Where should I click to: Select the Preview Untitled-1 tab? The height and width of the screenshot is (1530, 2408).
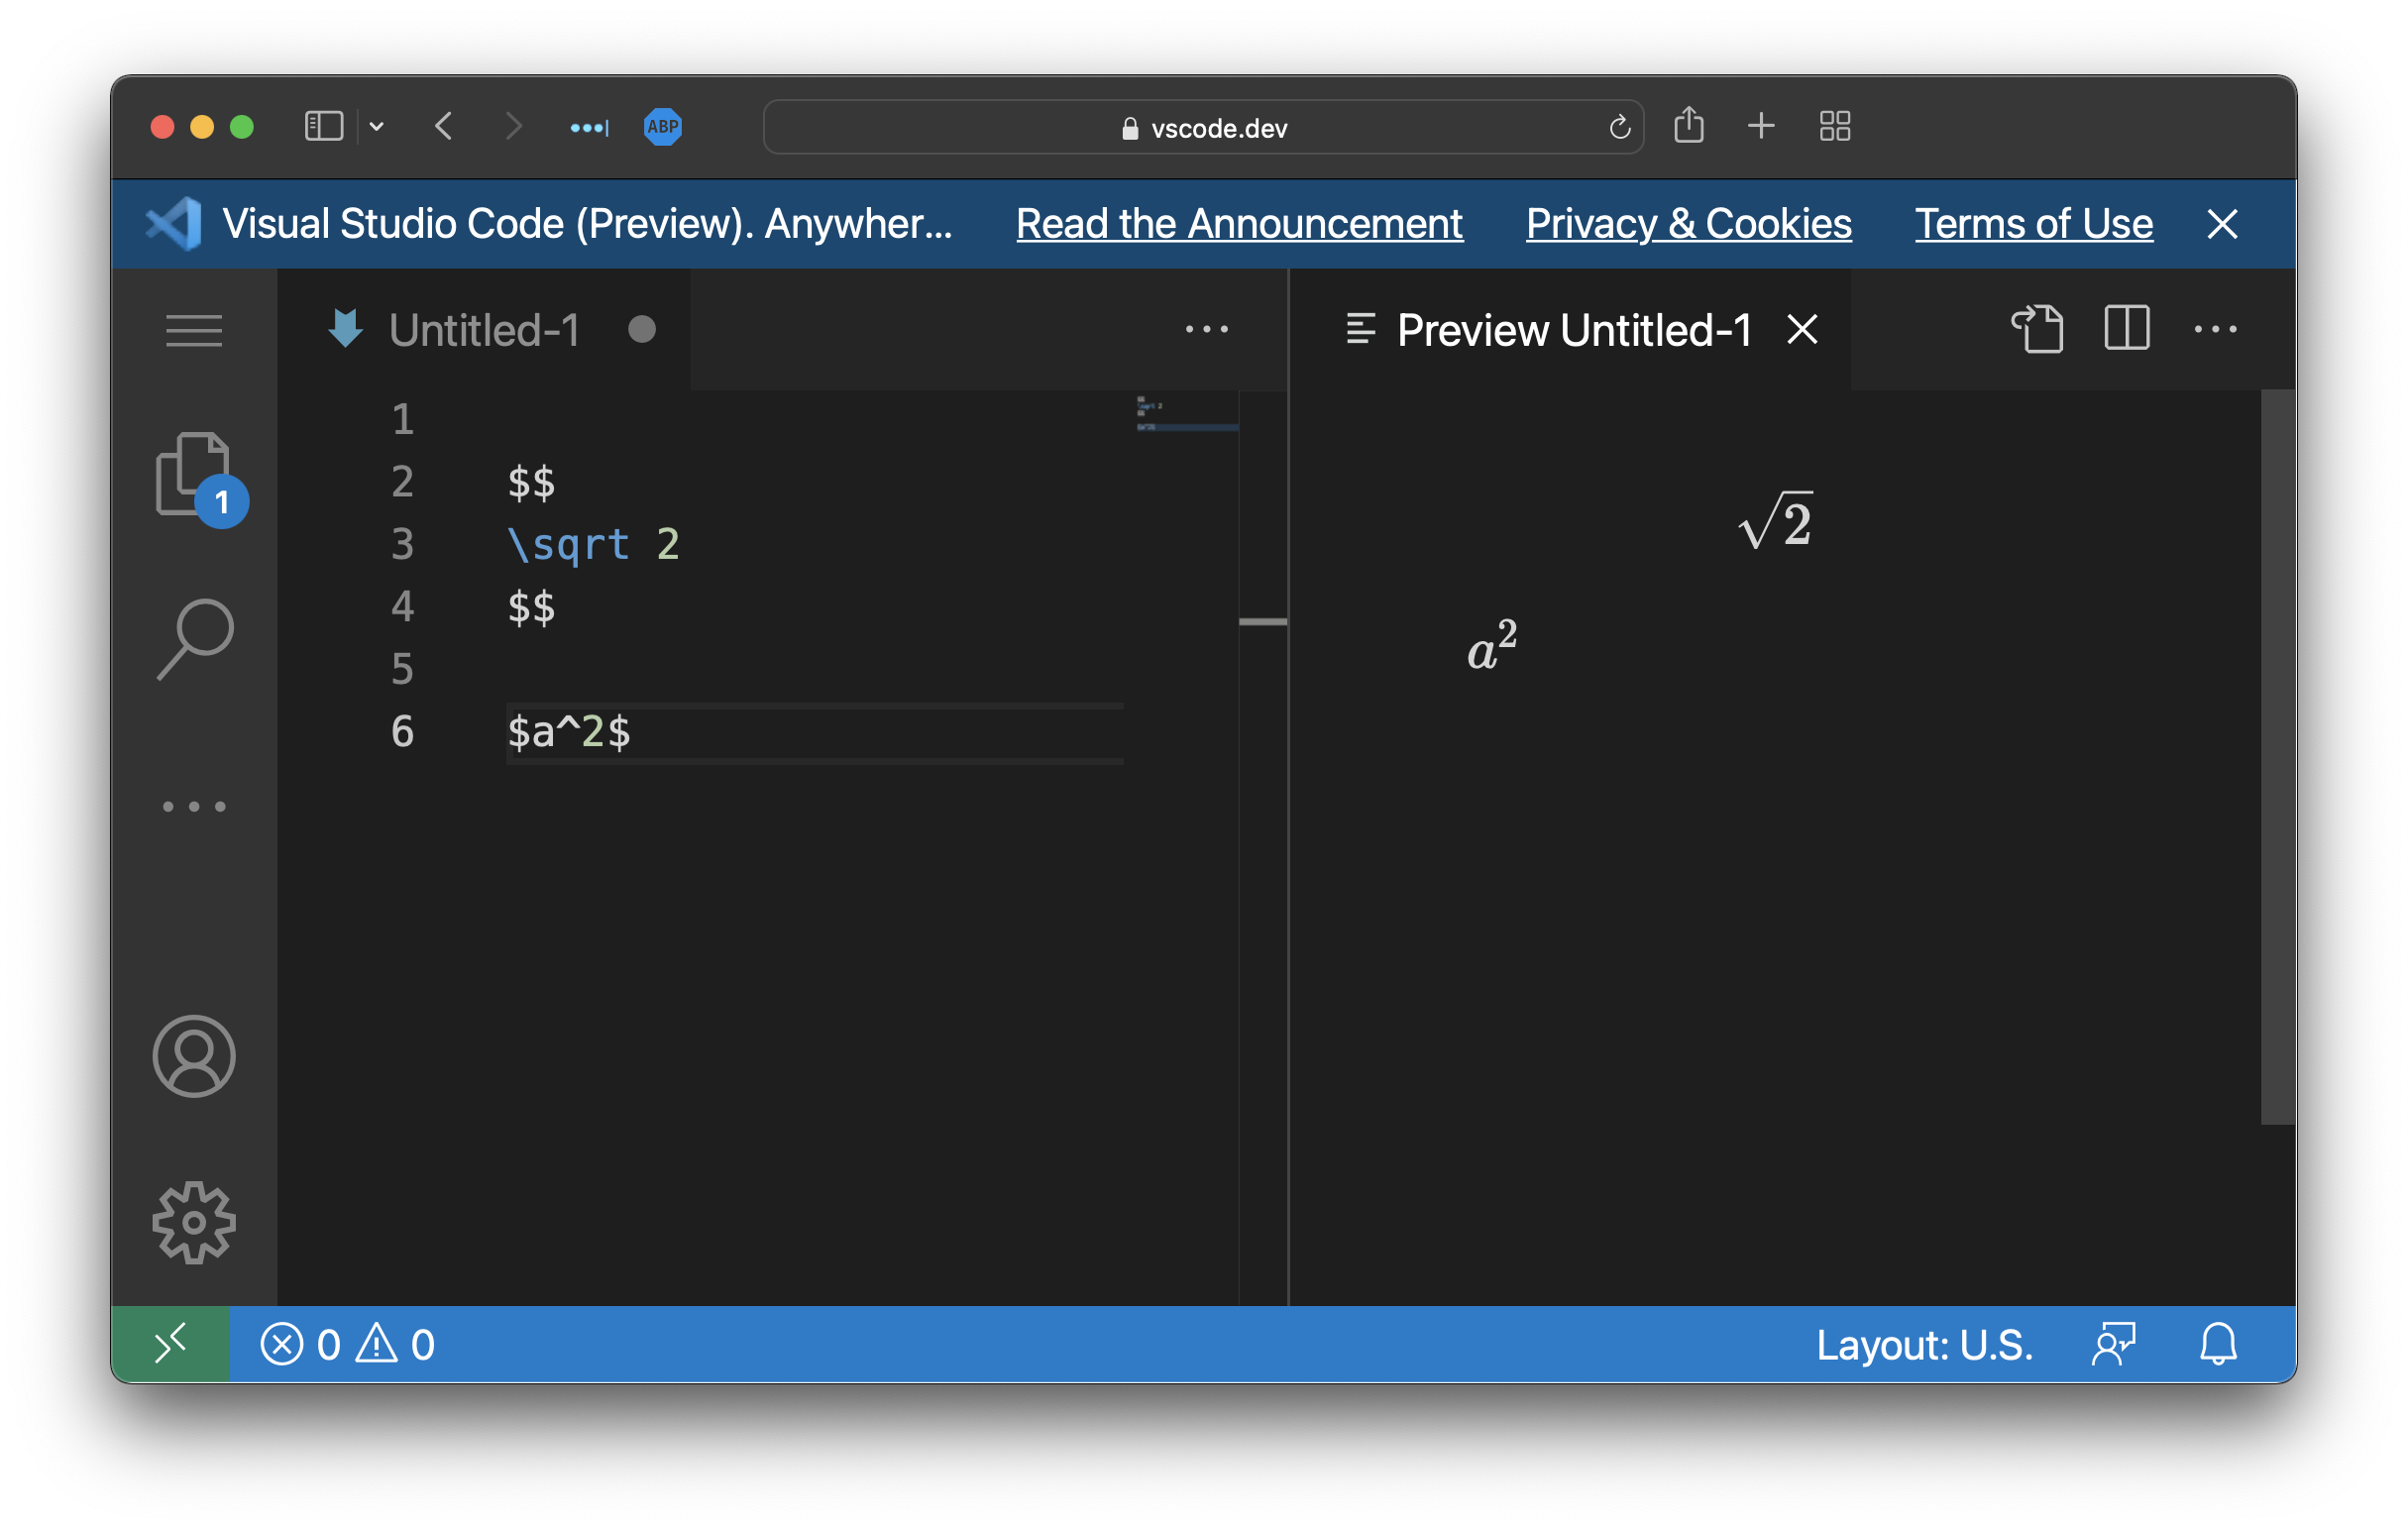coord(1573,330)
